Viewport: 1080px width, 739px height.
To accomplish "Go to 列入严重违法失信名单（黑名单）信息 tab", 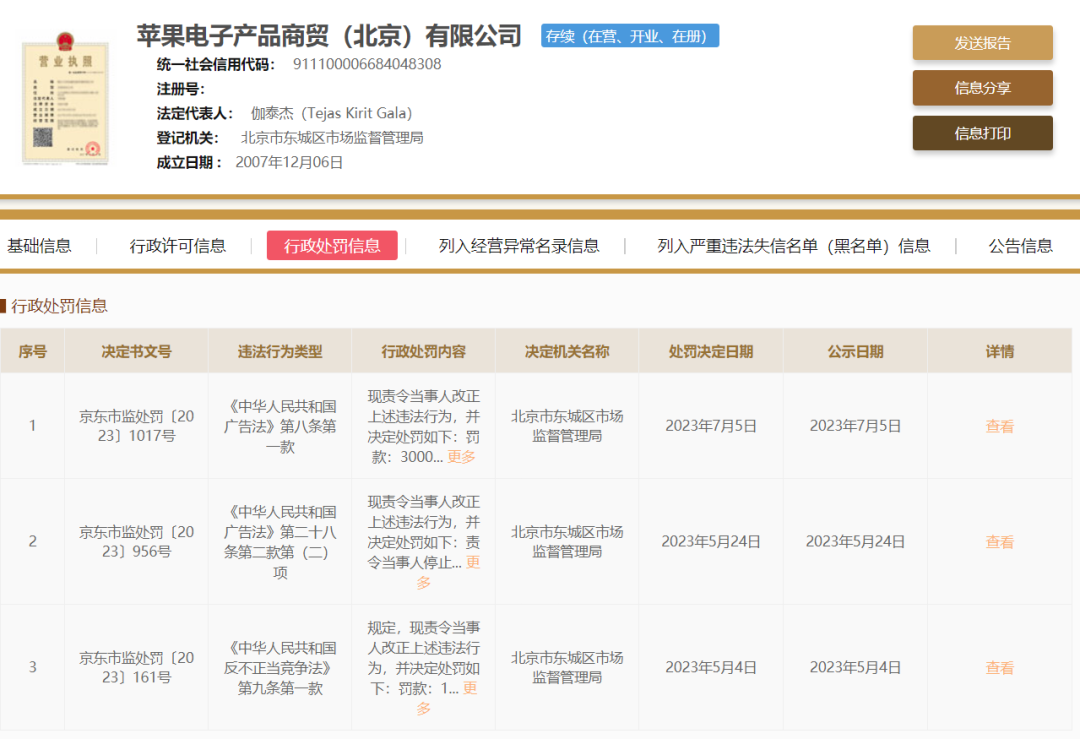I will tap(793, 246).
